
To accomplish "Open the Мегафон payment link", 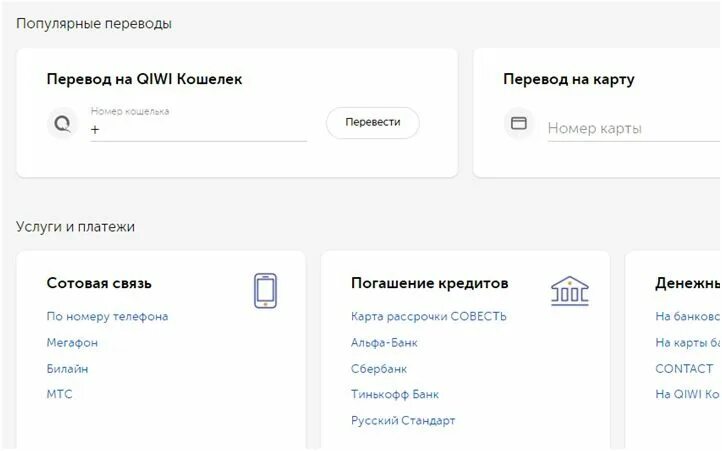I will point(72,343).
